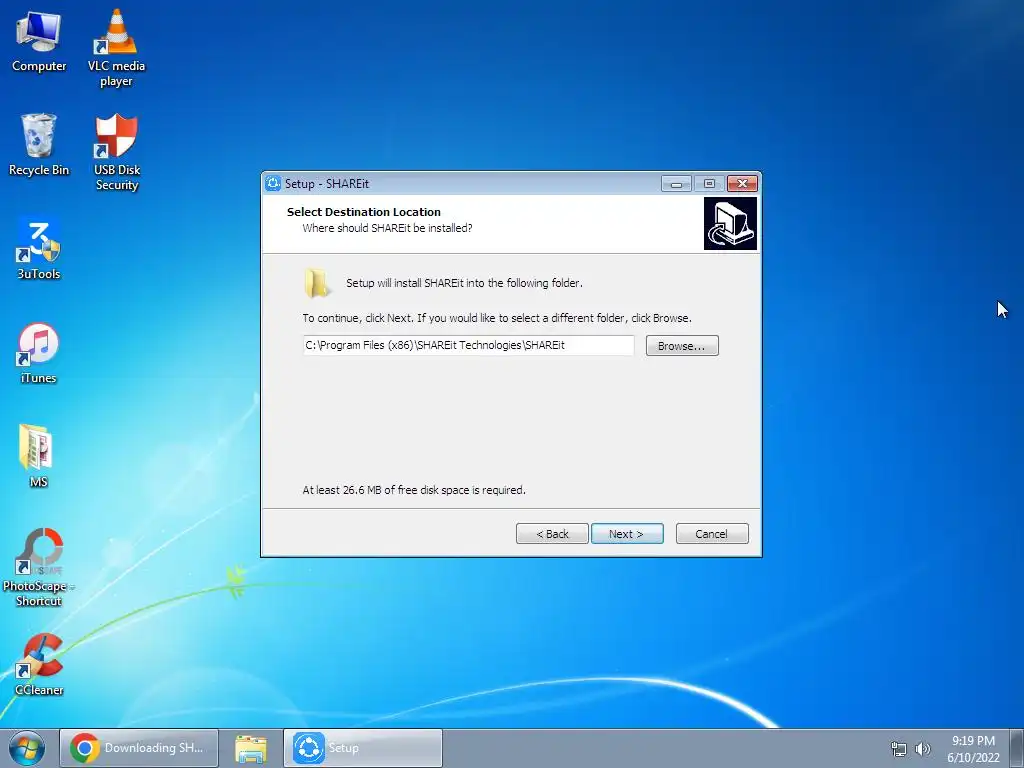This screenshot has width=1024, height=768.
Task: Click the installer computer graphic in header
Action: point(730,223)
